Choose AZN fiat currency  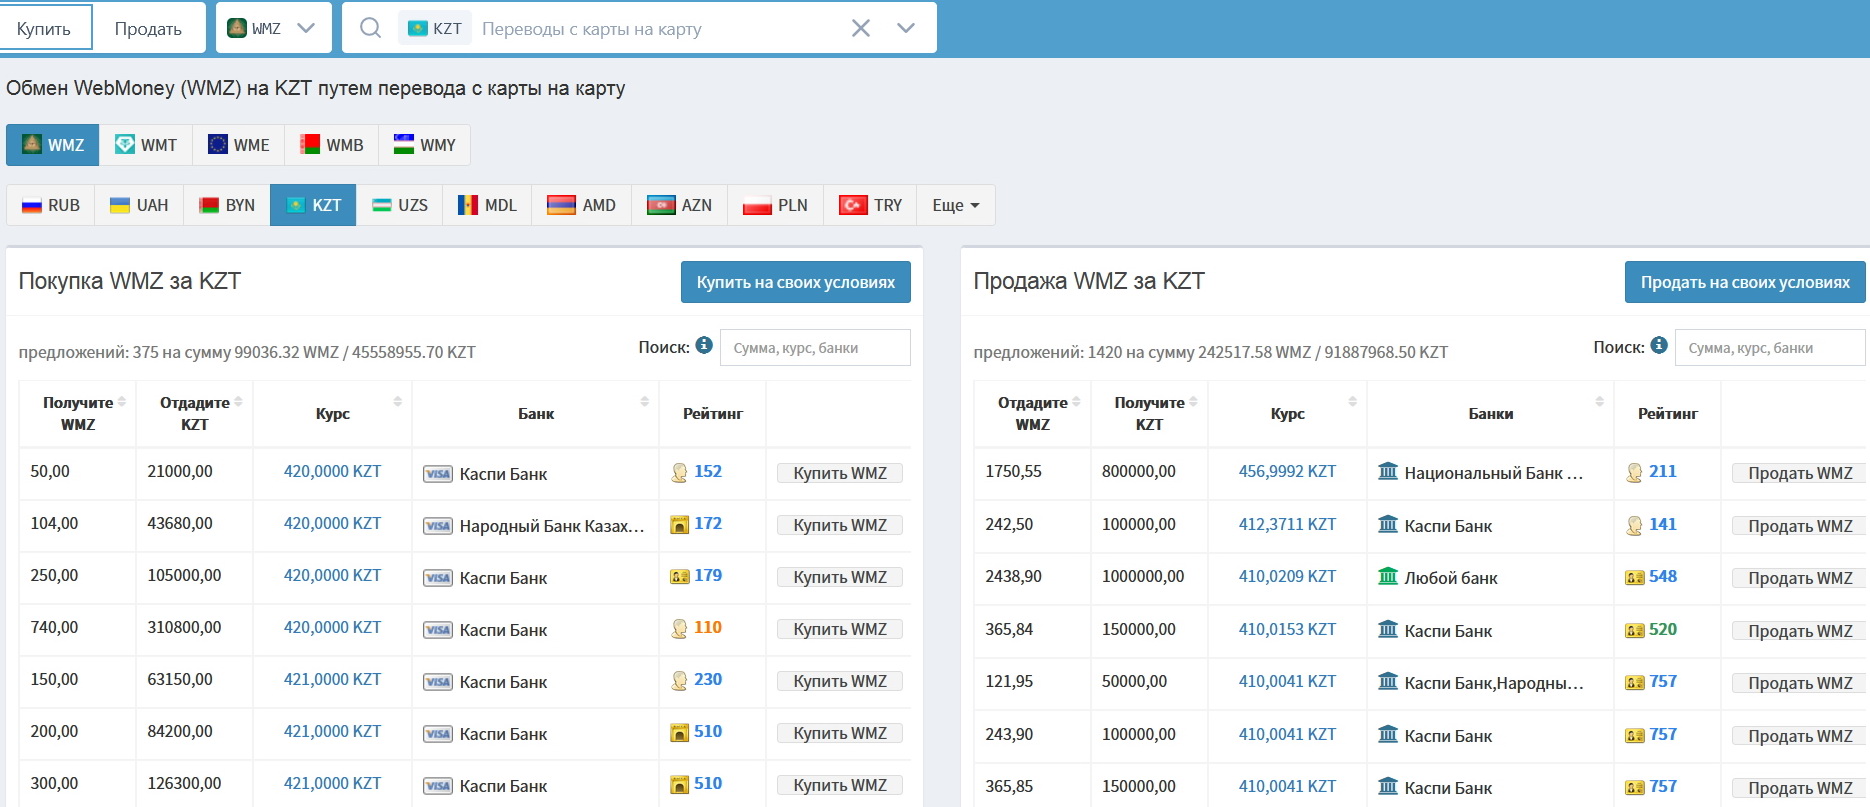tap(679, 205)
